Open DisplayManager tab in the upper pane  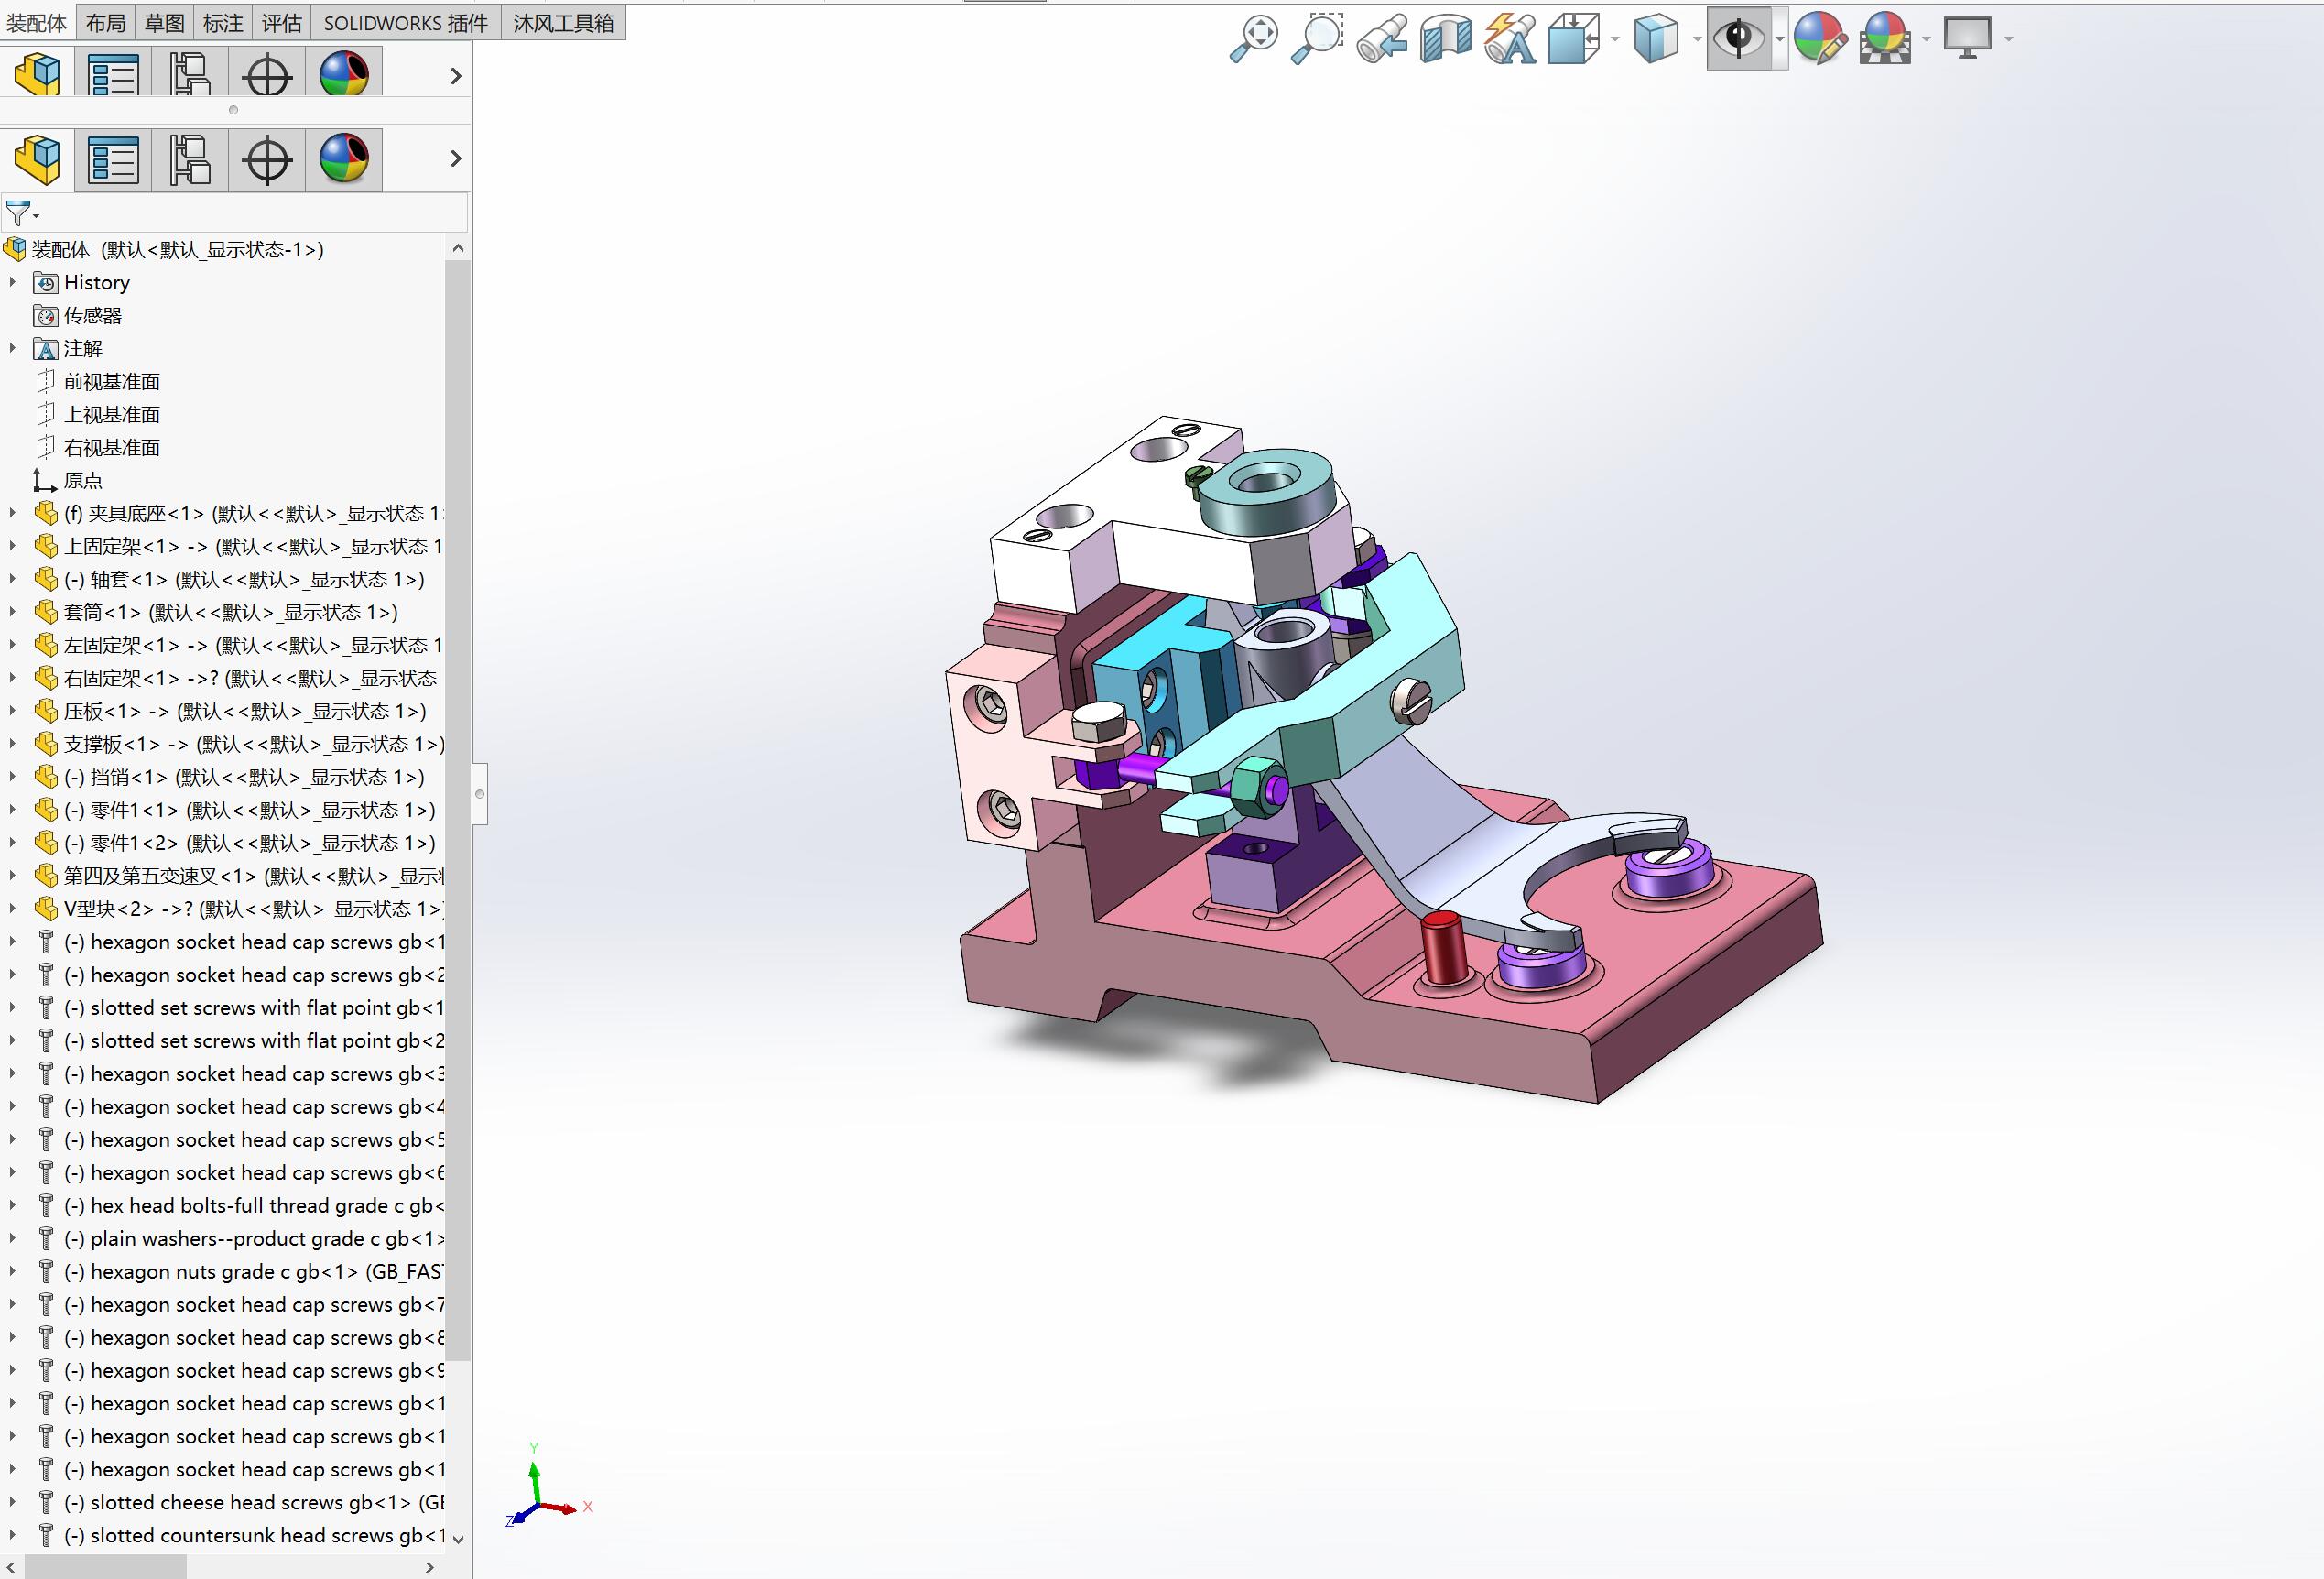click(x=344, y=72)
